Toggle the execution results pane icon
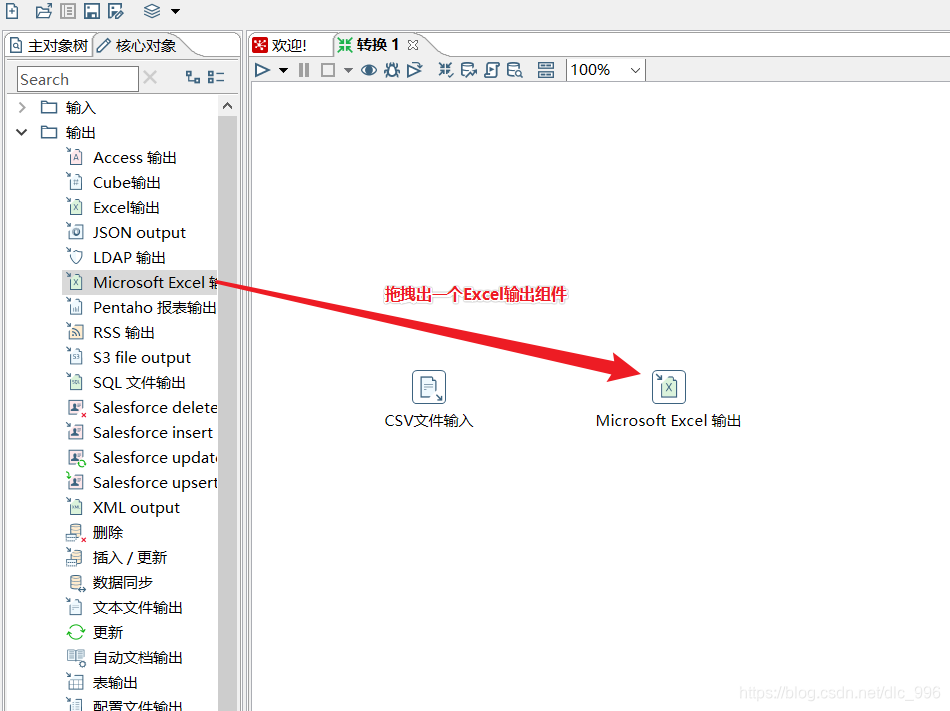The width and height of the screenshot is (950, 711). point(546,70)
